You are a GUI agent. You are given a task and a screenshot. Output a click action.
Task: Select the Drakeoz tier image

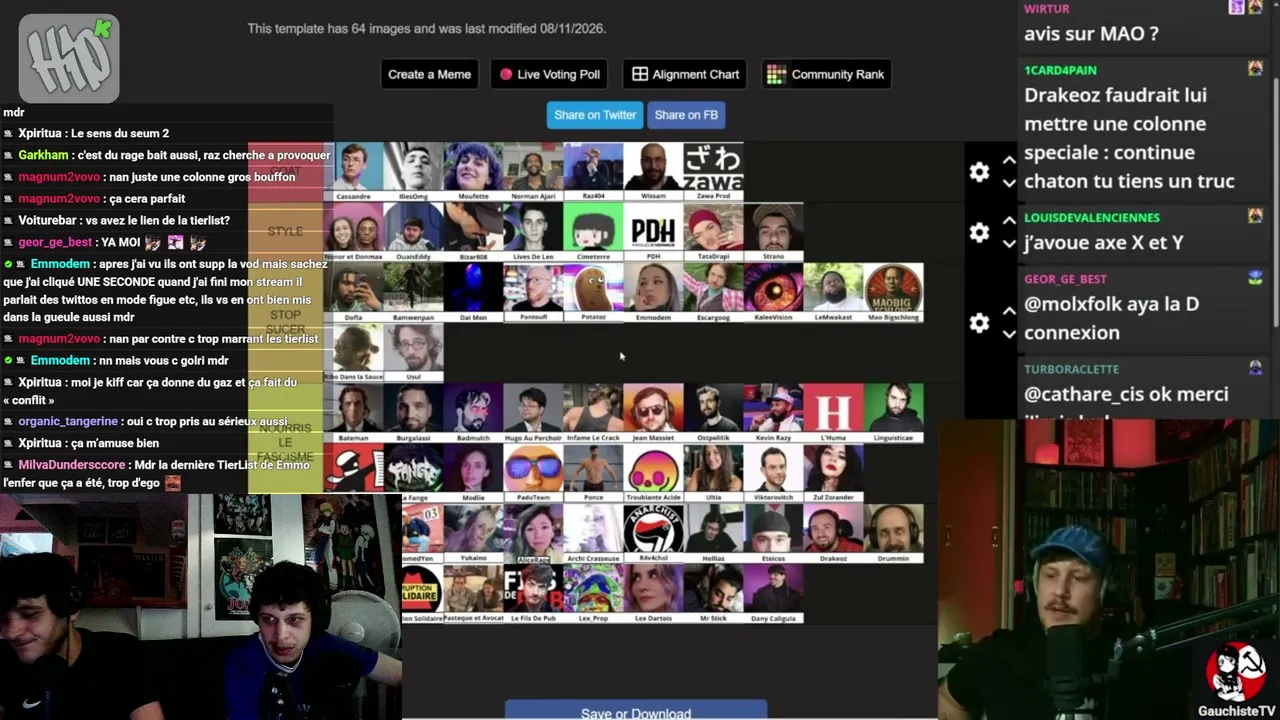[x=833, y=532]
